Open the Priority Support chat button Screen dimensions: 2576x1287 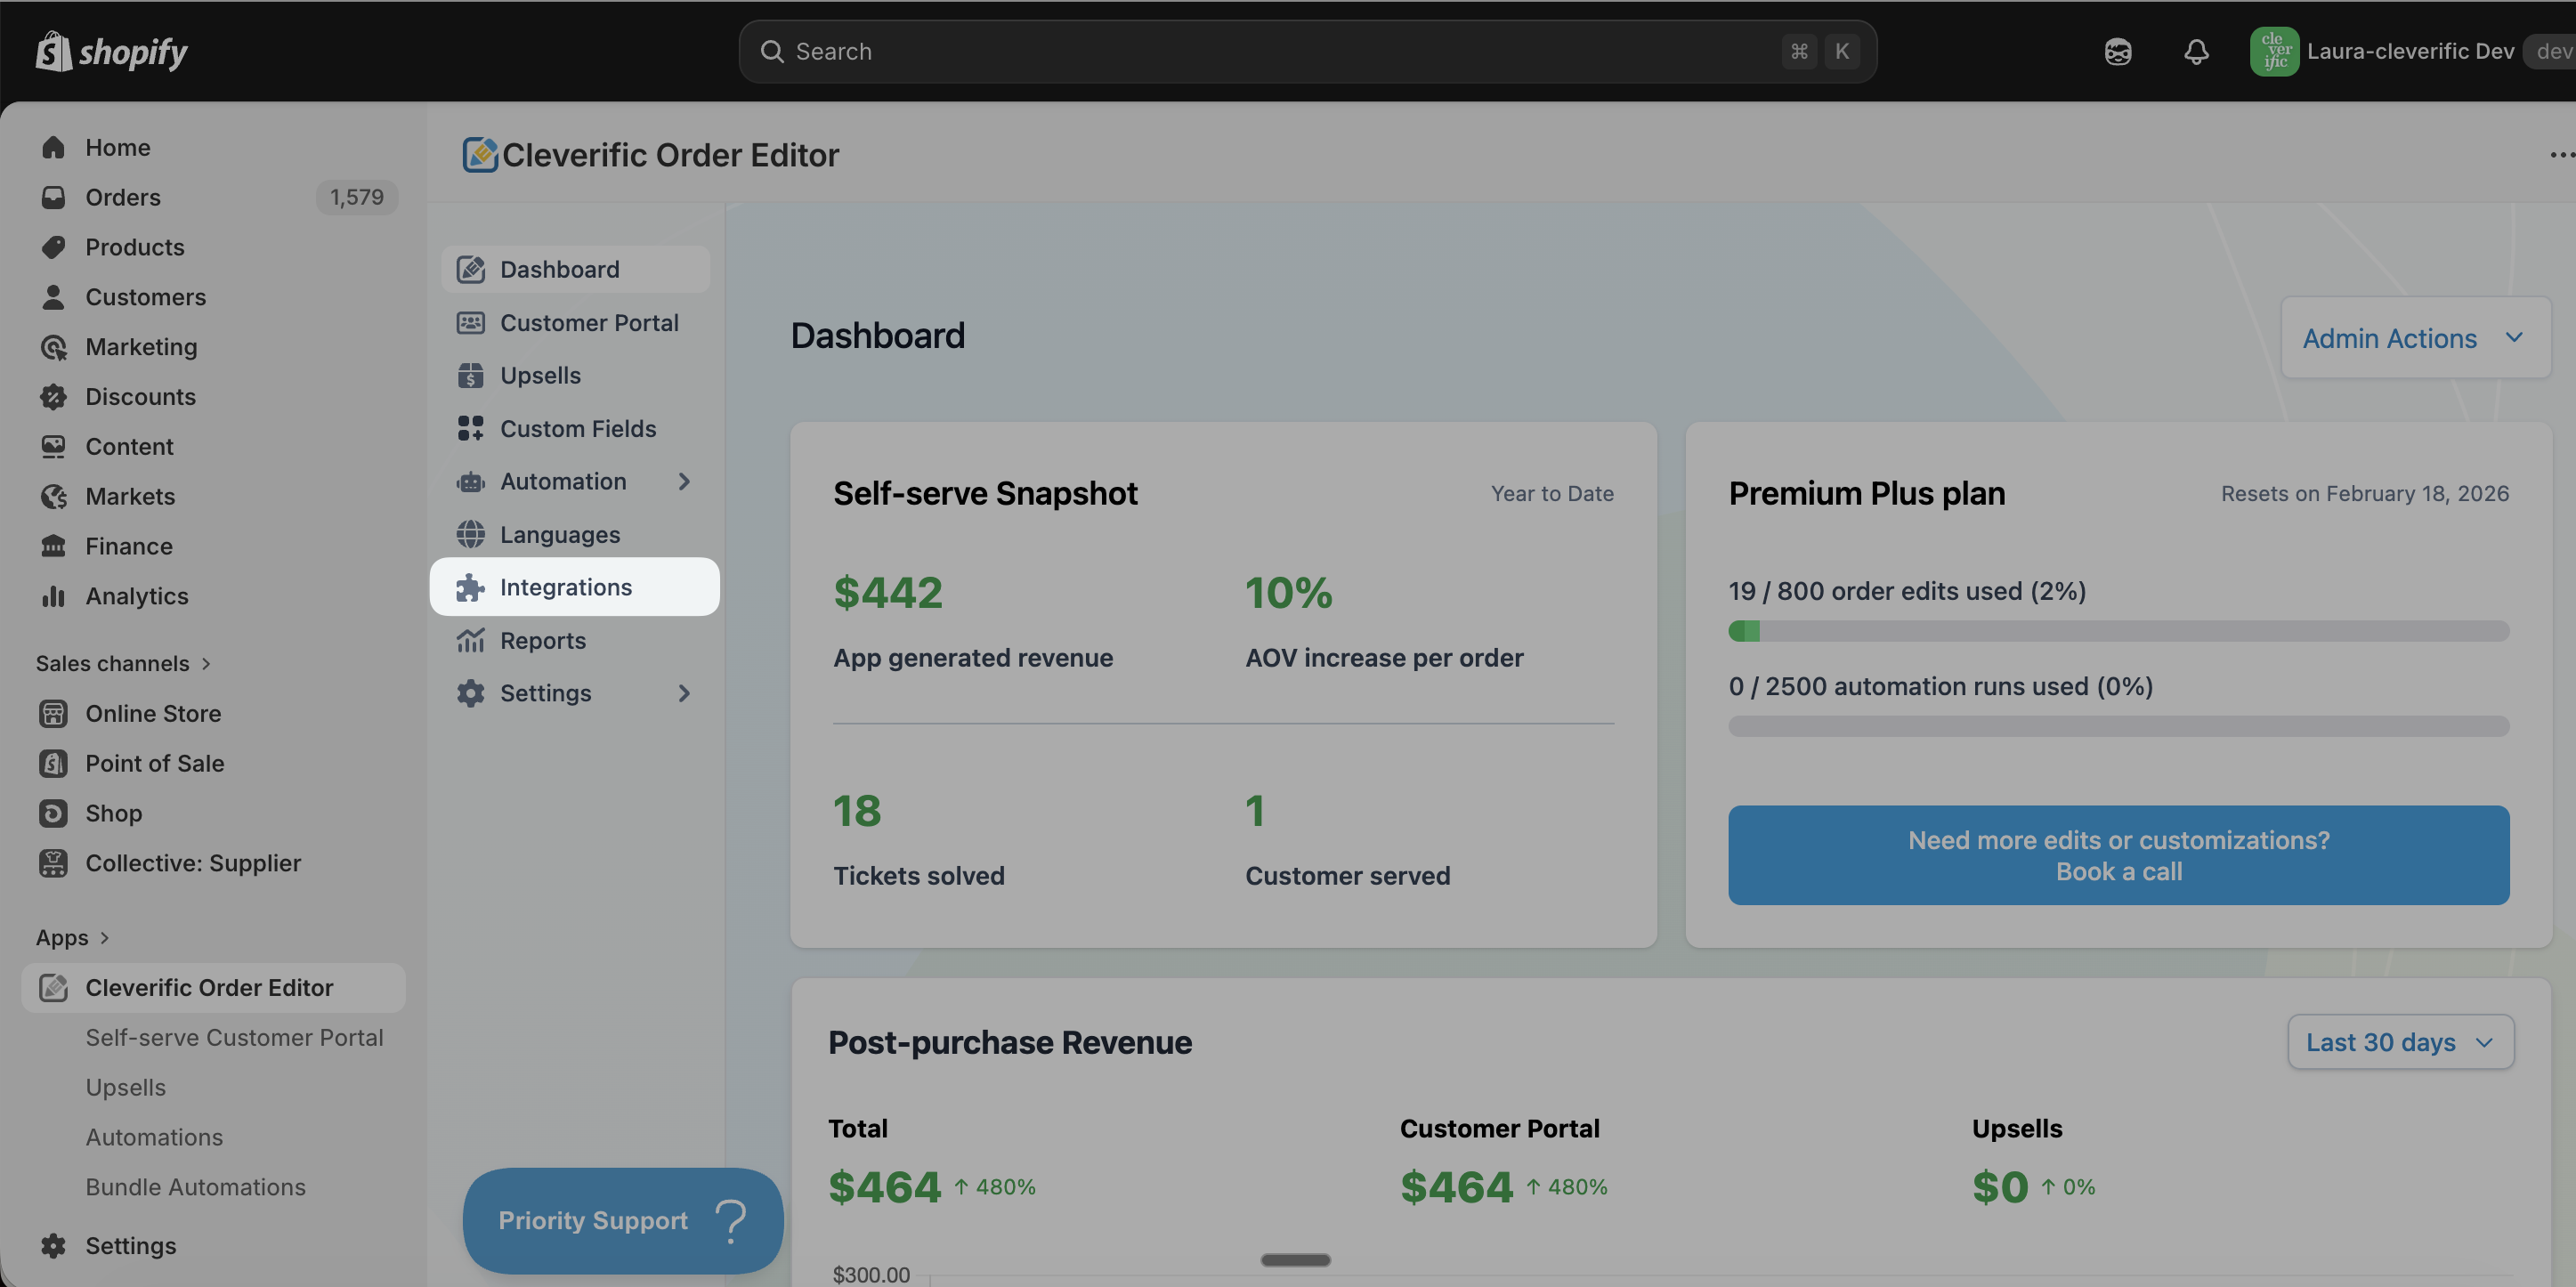[x=622, y=1220]
